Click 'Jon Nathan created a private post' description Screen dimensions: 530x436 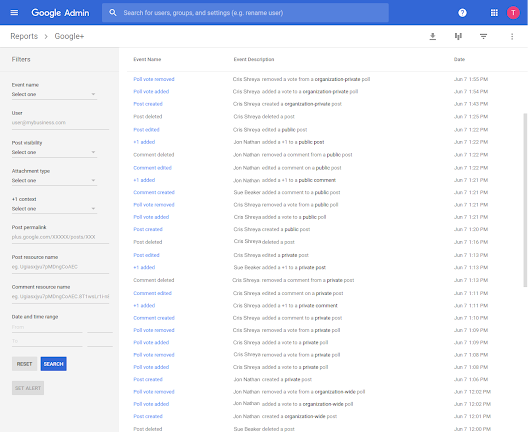point(272,380)
